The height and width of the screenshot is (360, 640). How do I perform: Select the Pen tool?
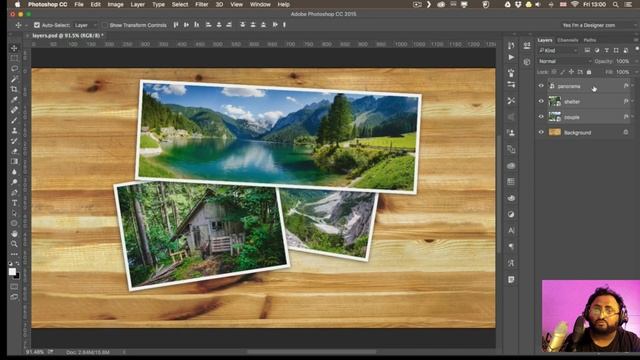click(x=14, y=192)
